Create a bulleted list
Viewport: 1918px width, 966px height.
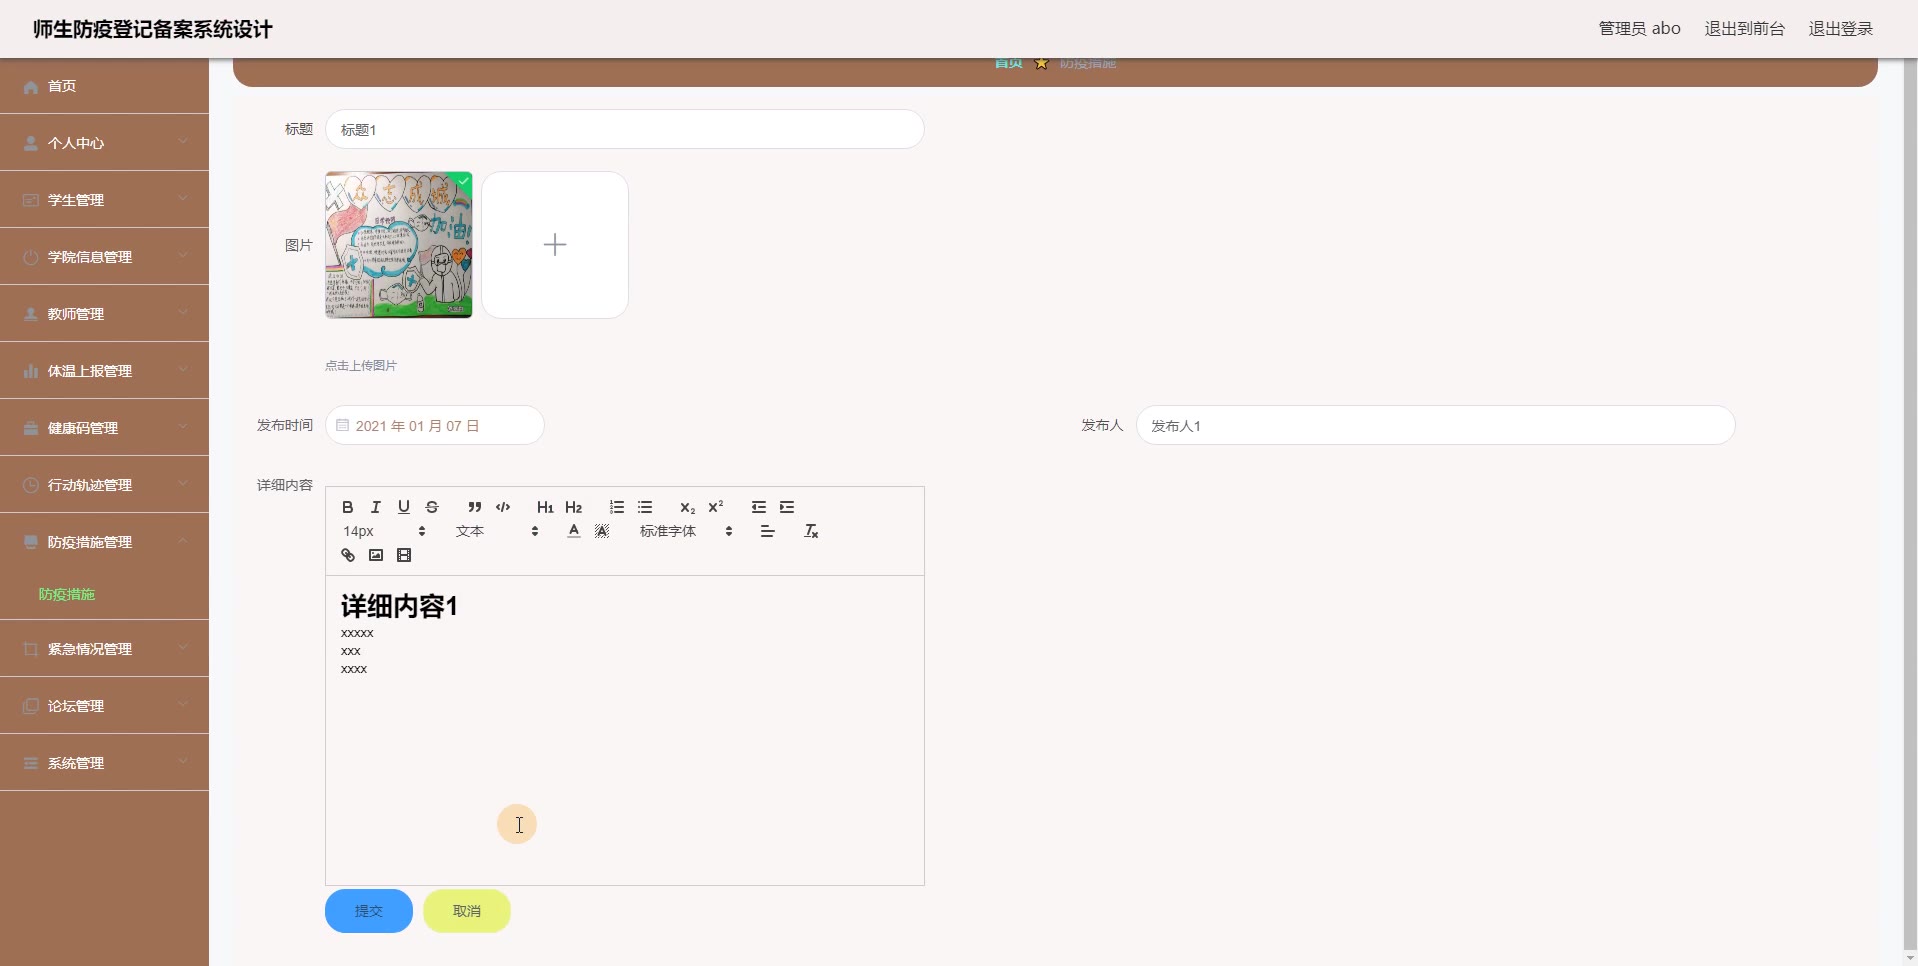(645, 507)
